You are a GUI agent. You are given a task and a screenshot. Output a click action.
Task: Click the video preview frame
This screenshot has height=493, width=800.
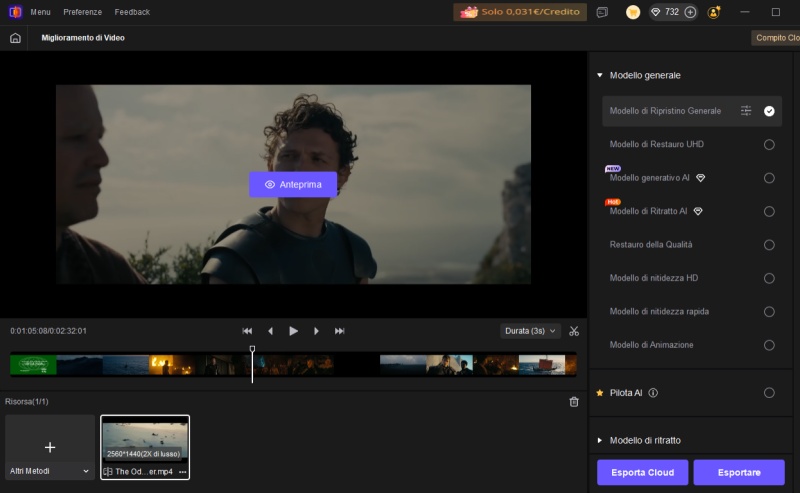293,184
